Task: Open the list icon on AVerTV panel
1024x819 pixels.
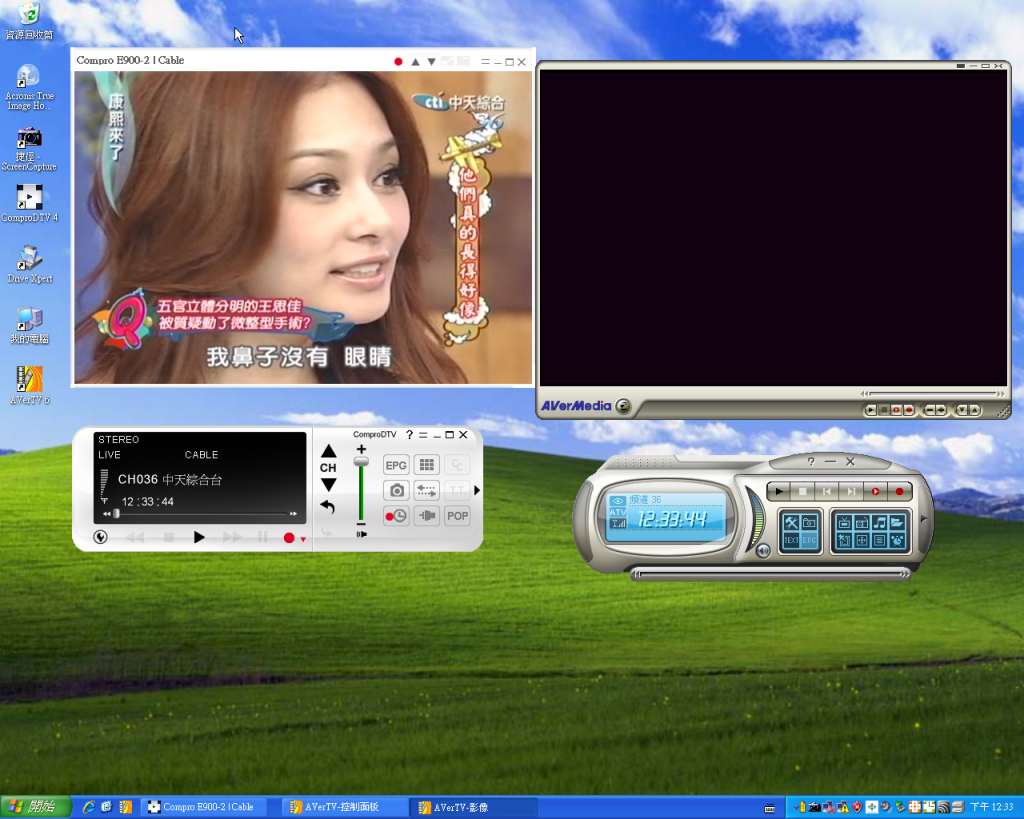Action: coord(880,540)
